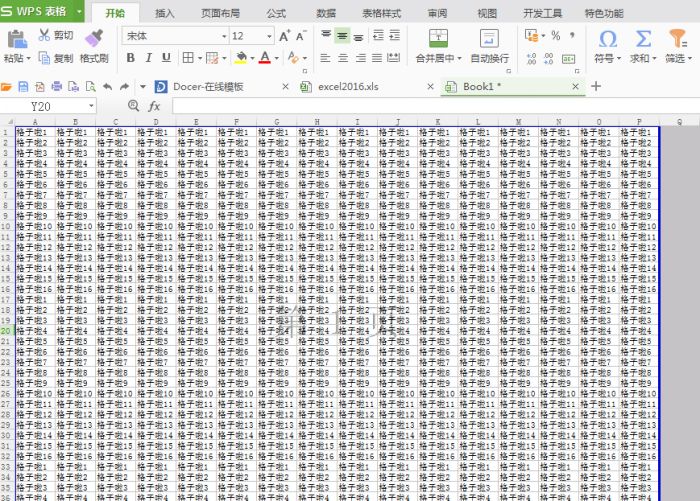700x501 pixels.
Task: Click the Merge and Center icon
Action: (x=438, y=38)
